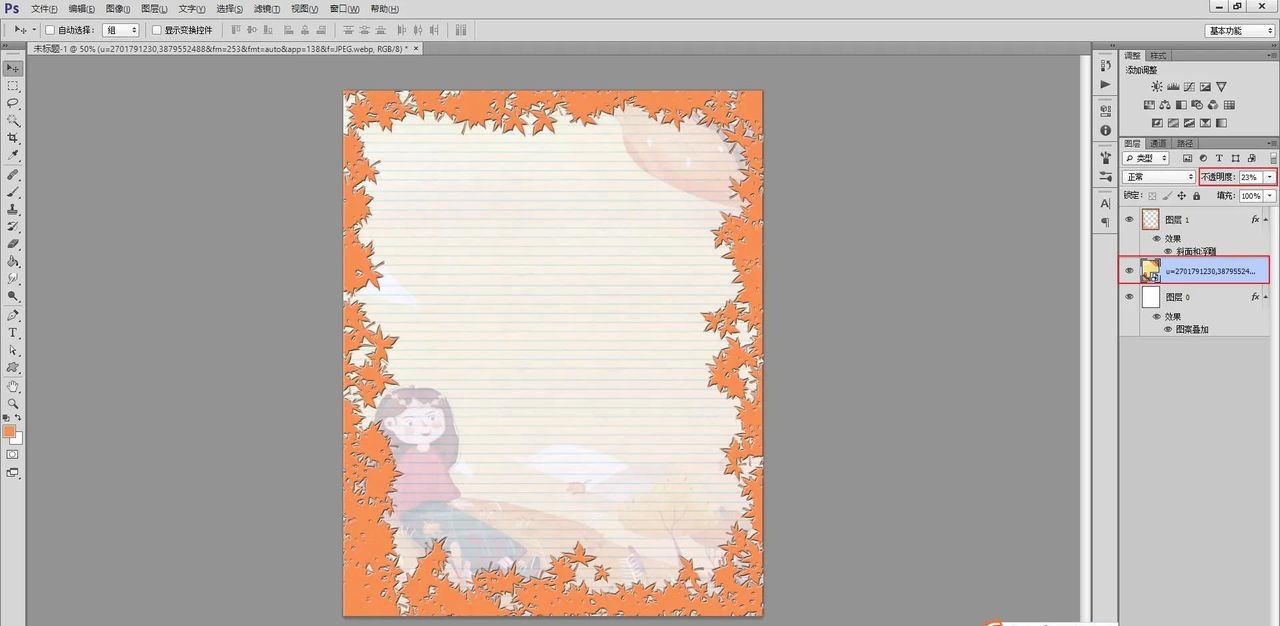Open the 滤镜 menu

(264, 9)
